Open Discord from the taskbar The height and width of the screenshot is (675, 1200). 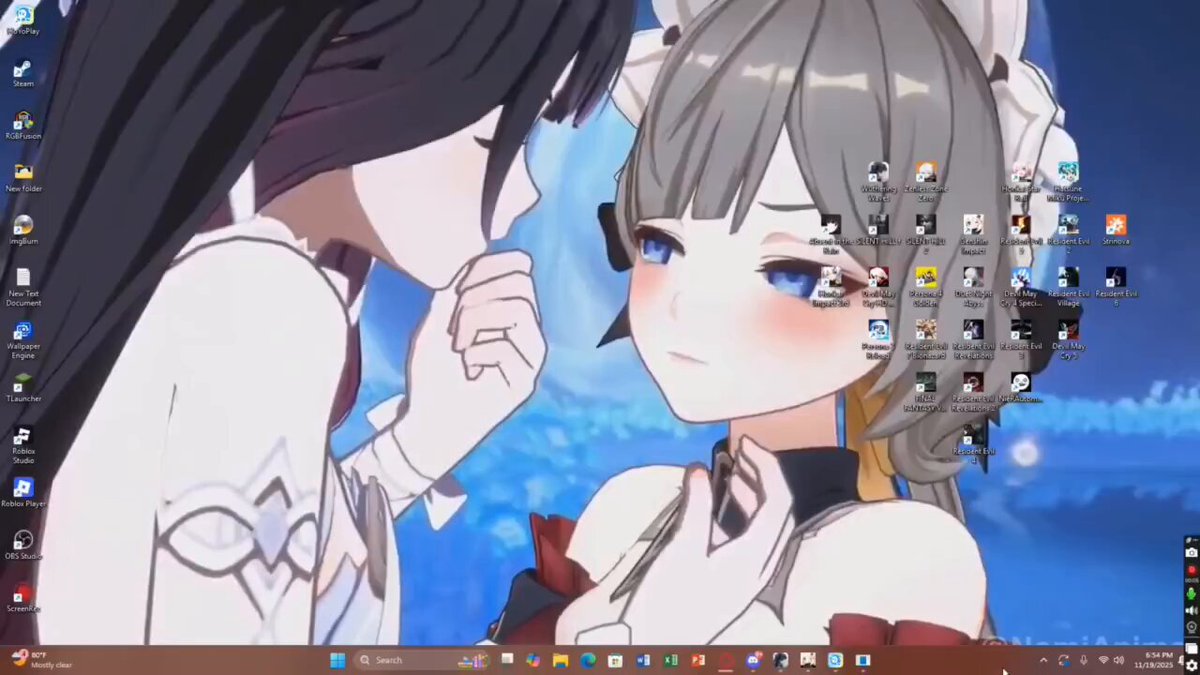pyautogui.click(x=754, y=660)
